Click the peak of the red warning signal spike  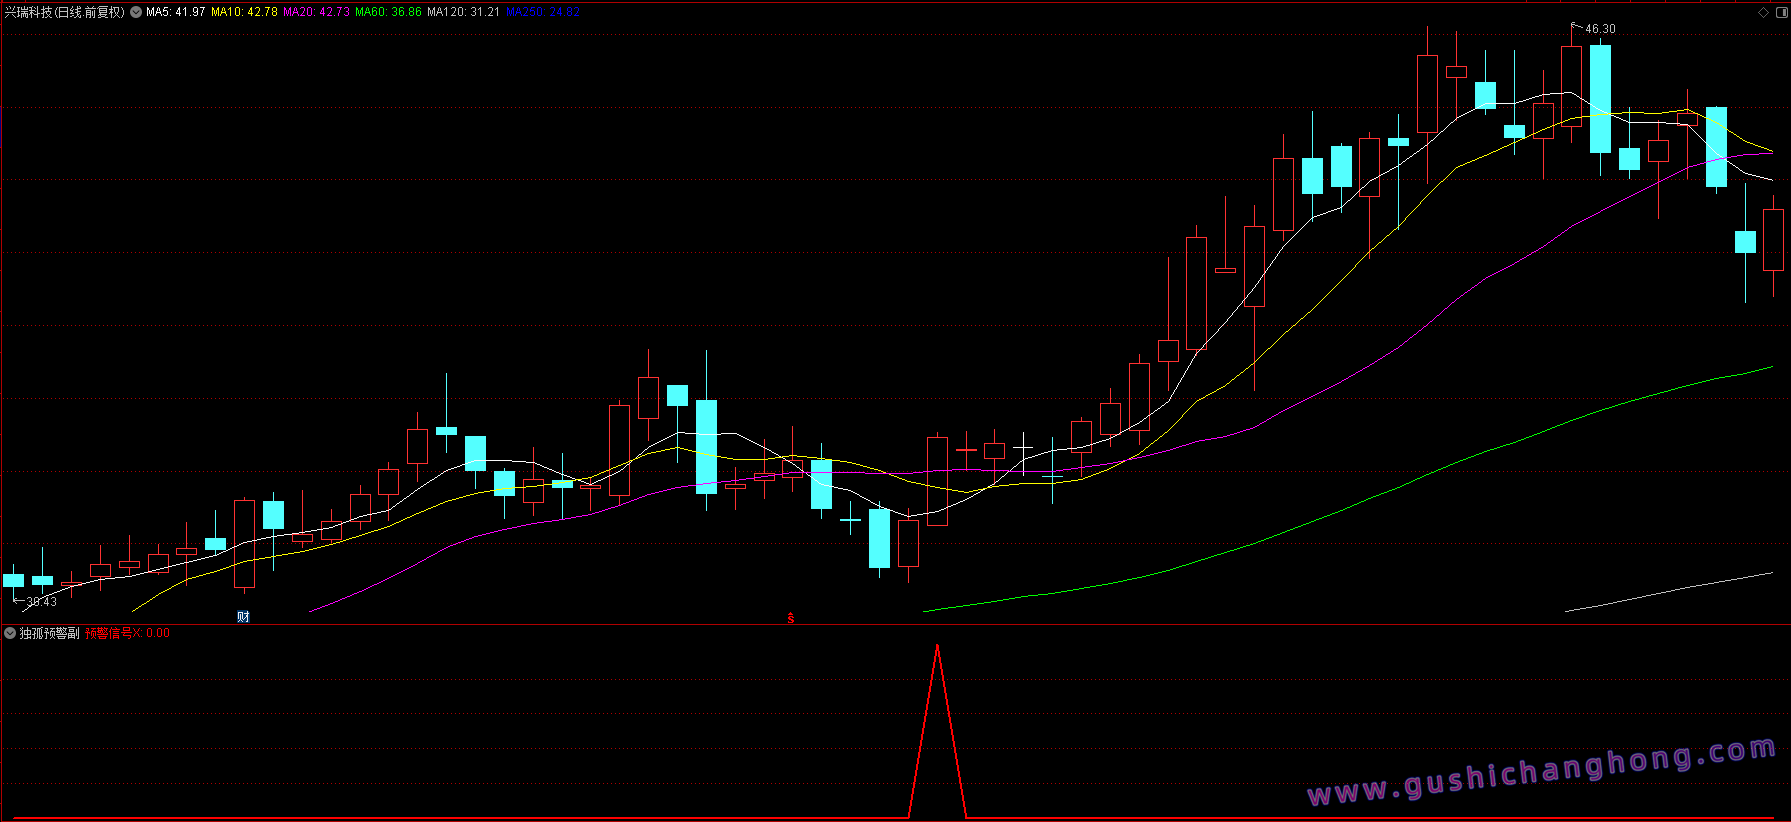[x=937, y=646]
